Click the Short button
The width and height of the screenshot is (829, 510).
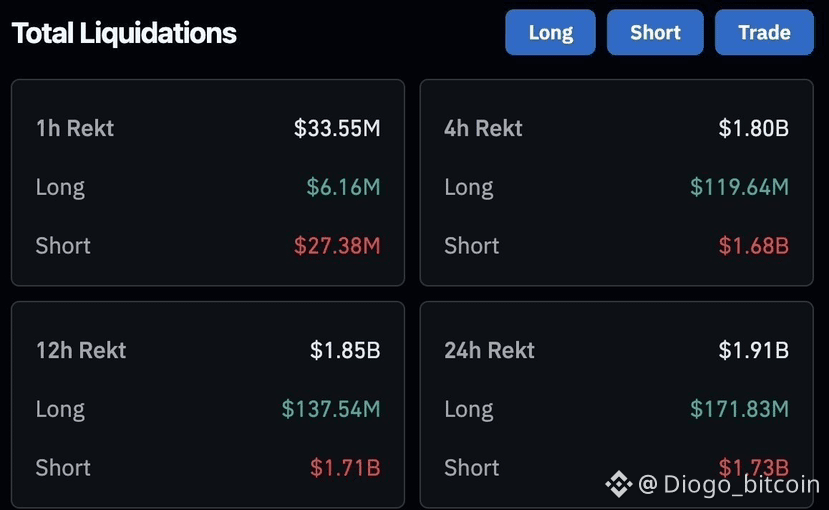coord(655,32)
